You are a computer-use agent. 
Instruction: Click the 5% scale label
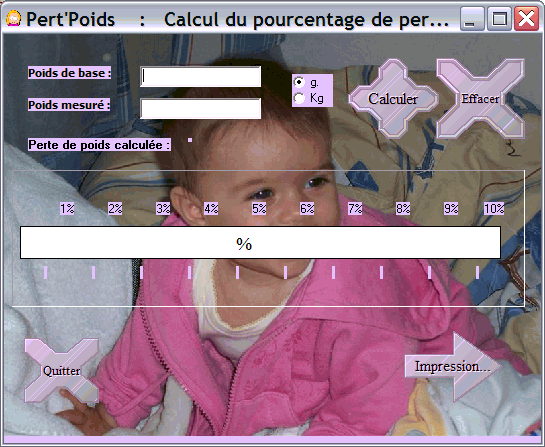coord(259,209)
